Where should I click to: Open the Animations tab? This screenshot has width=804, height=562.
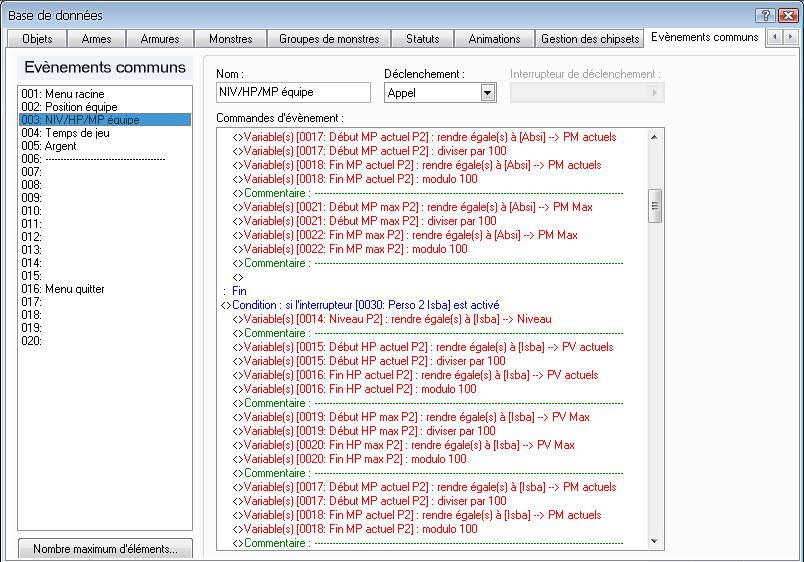coord(494,39)
